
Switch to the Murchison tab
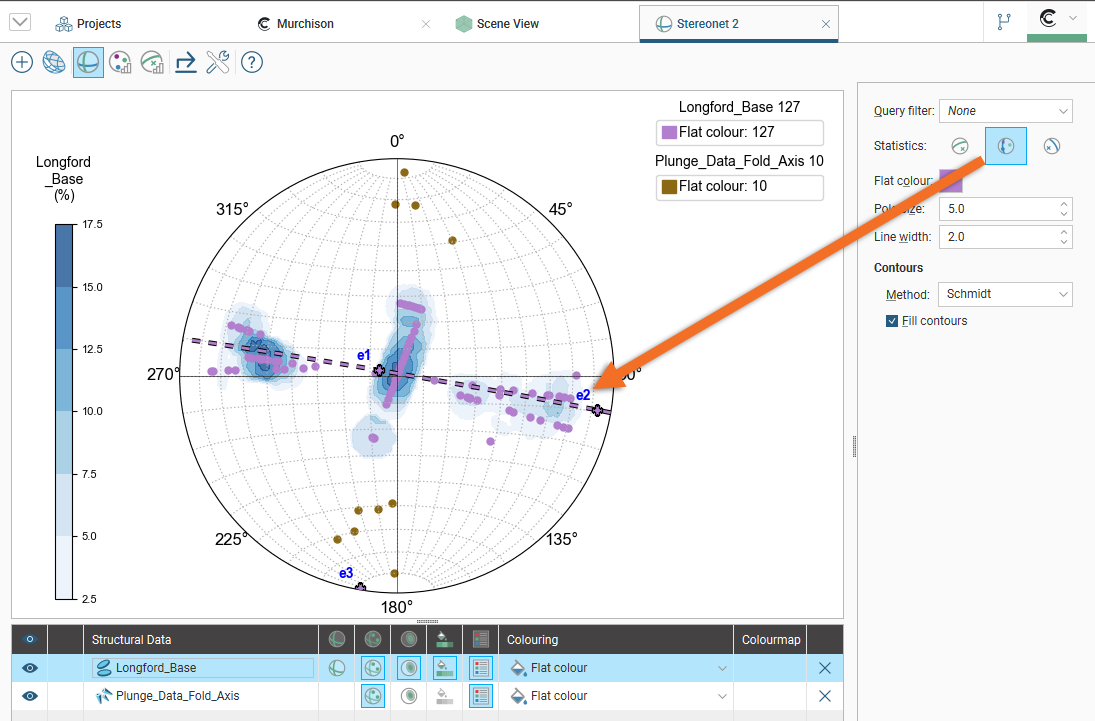296,24
